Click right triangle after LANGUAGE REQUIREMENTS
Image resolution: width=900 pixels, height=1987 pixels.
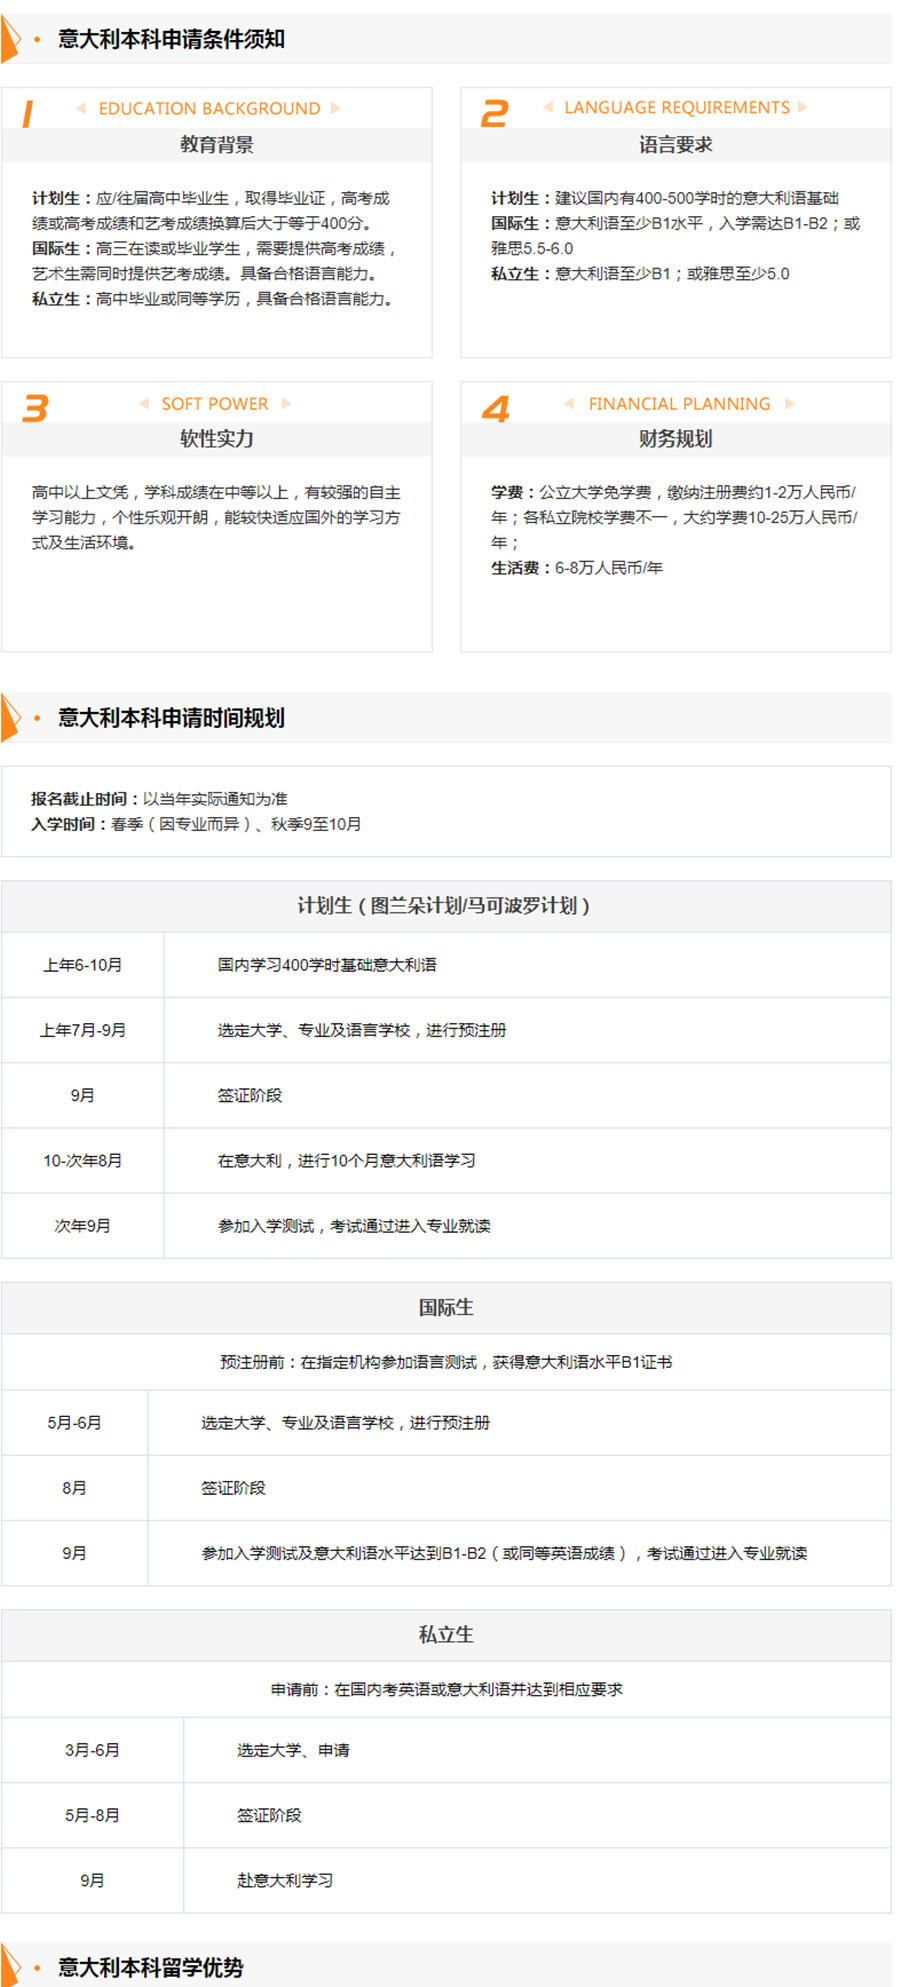803,107
